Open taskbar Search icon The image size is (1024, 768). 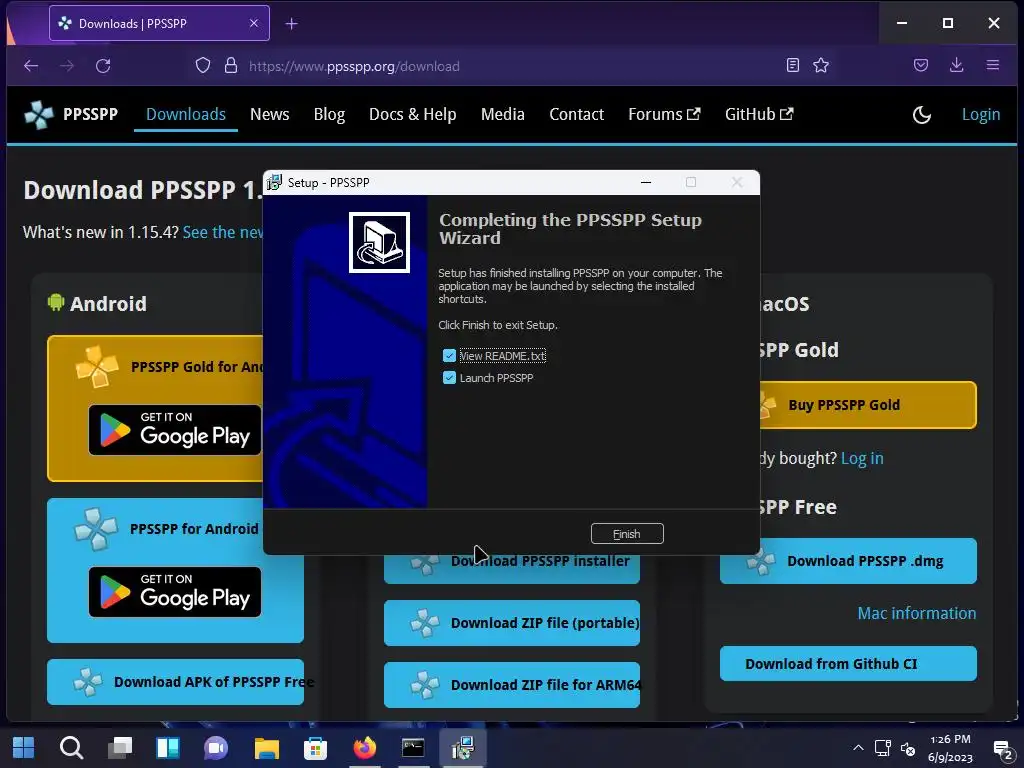(71, 748)
